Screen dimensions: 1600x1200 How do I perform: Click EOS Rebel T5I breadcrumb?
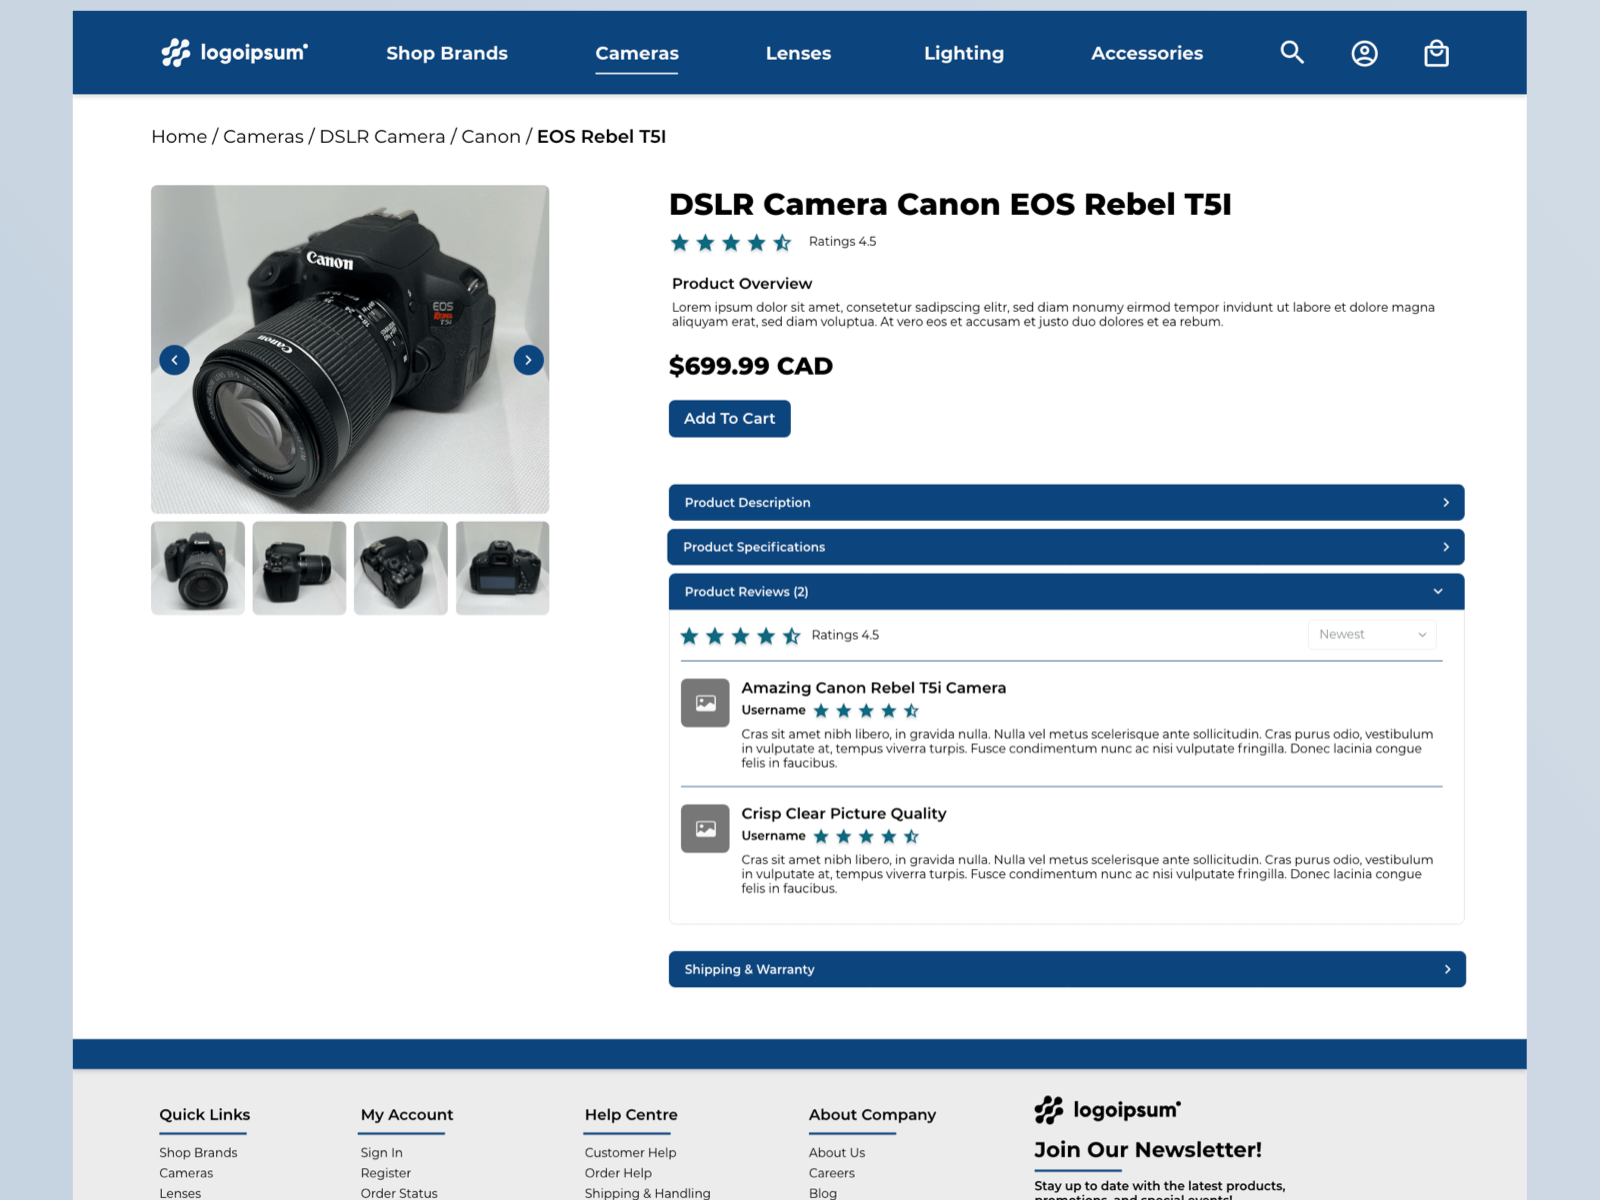601,137
